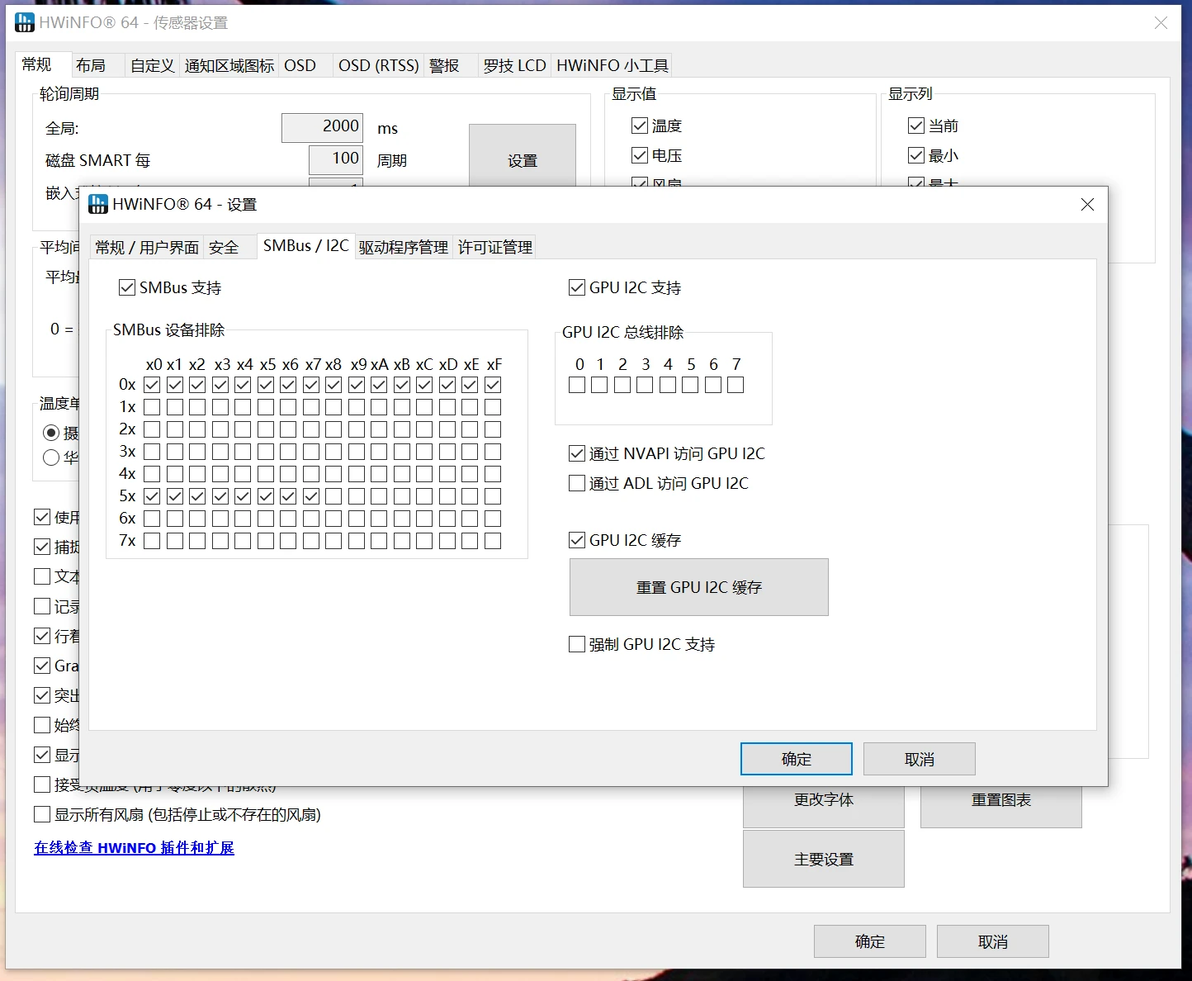Close the HWiNFO 64 设置 dialog
Image resolution: width=1192 pixels, height=981 pixels.
(1087, 204)
